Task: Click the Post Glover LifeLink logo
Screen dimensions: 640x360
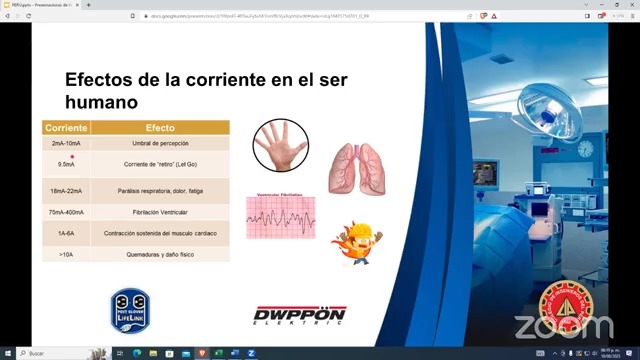Action: pos(130,311)
